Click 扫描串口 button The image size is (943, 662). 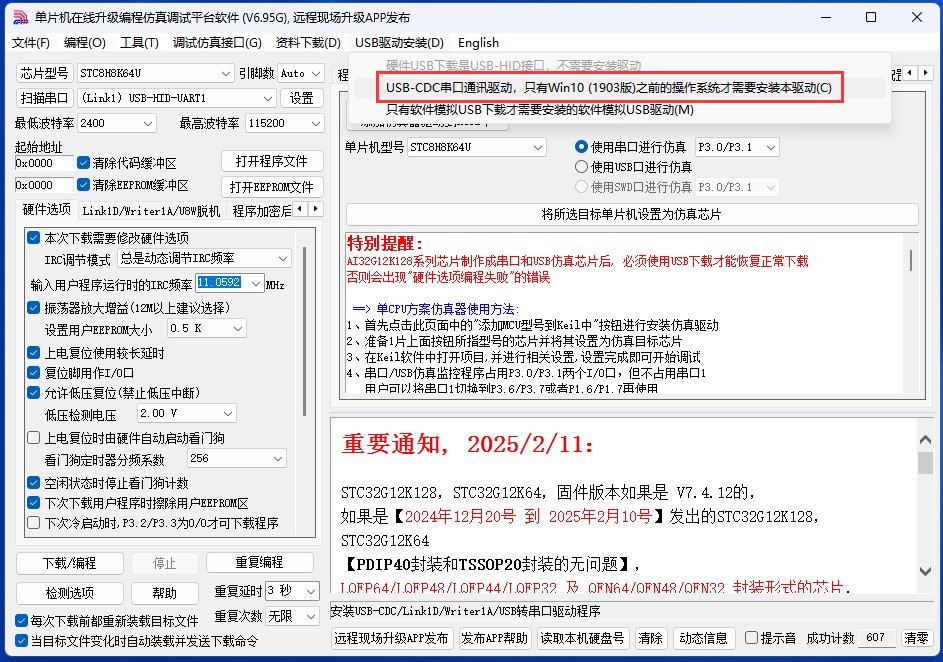(x=45, y=98)
